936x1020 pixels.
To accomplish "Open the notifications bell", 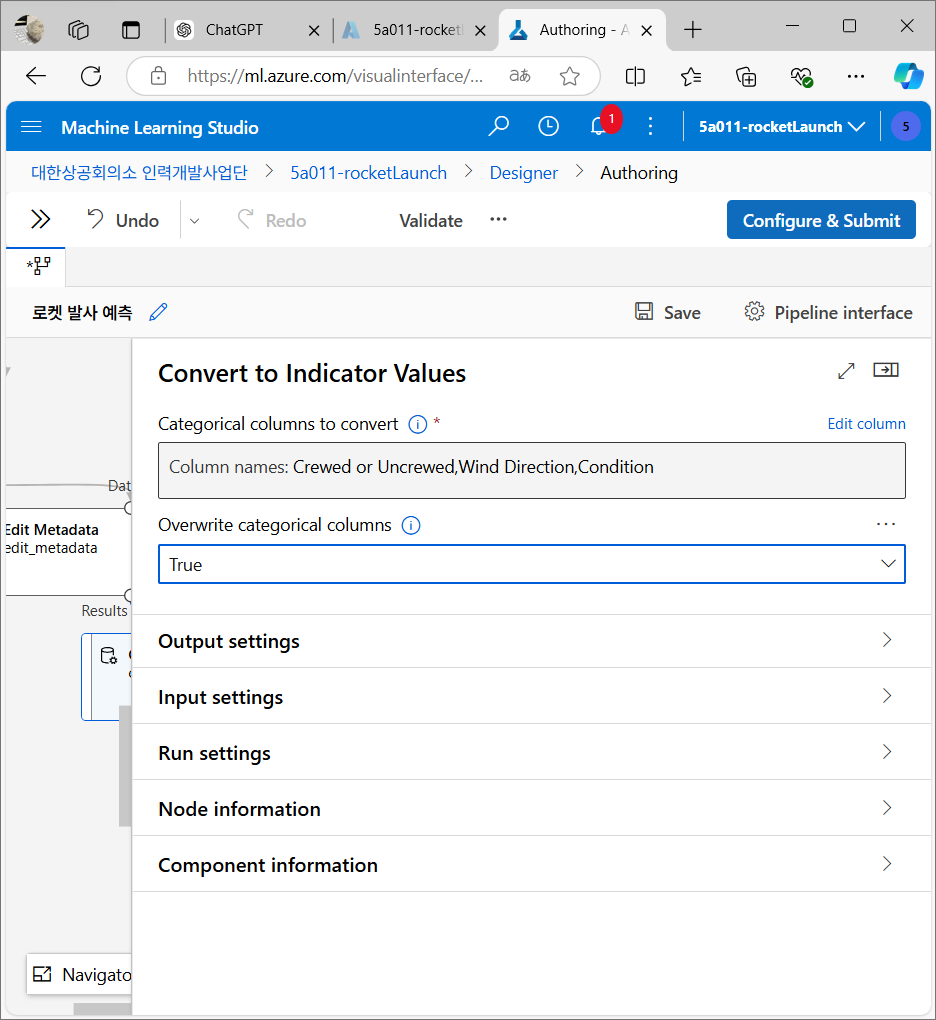I will pyautogui.click(x=599, y=126).
